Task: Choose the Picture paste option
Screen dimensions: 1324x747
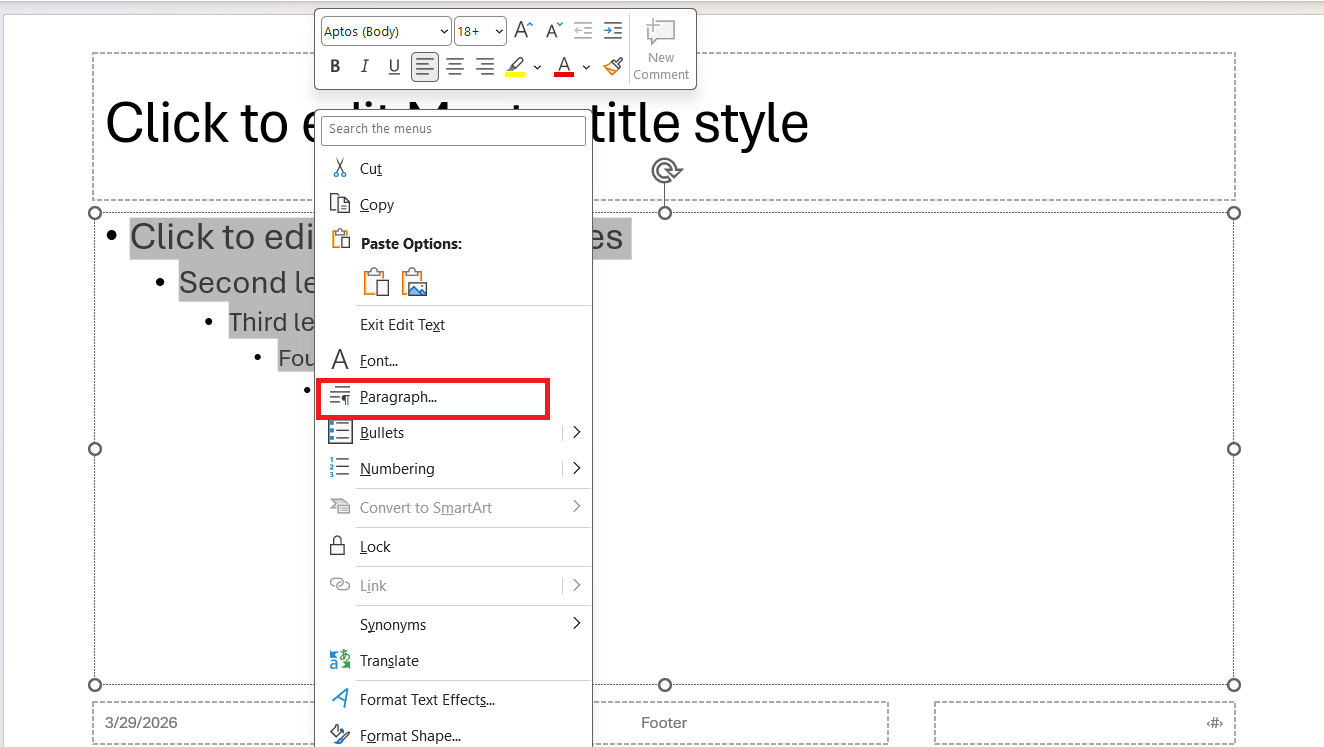Action: click(x=414, y=283)
